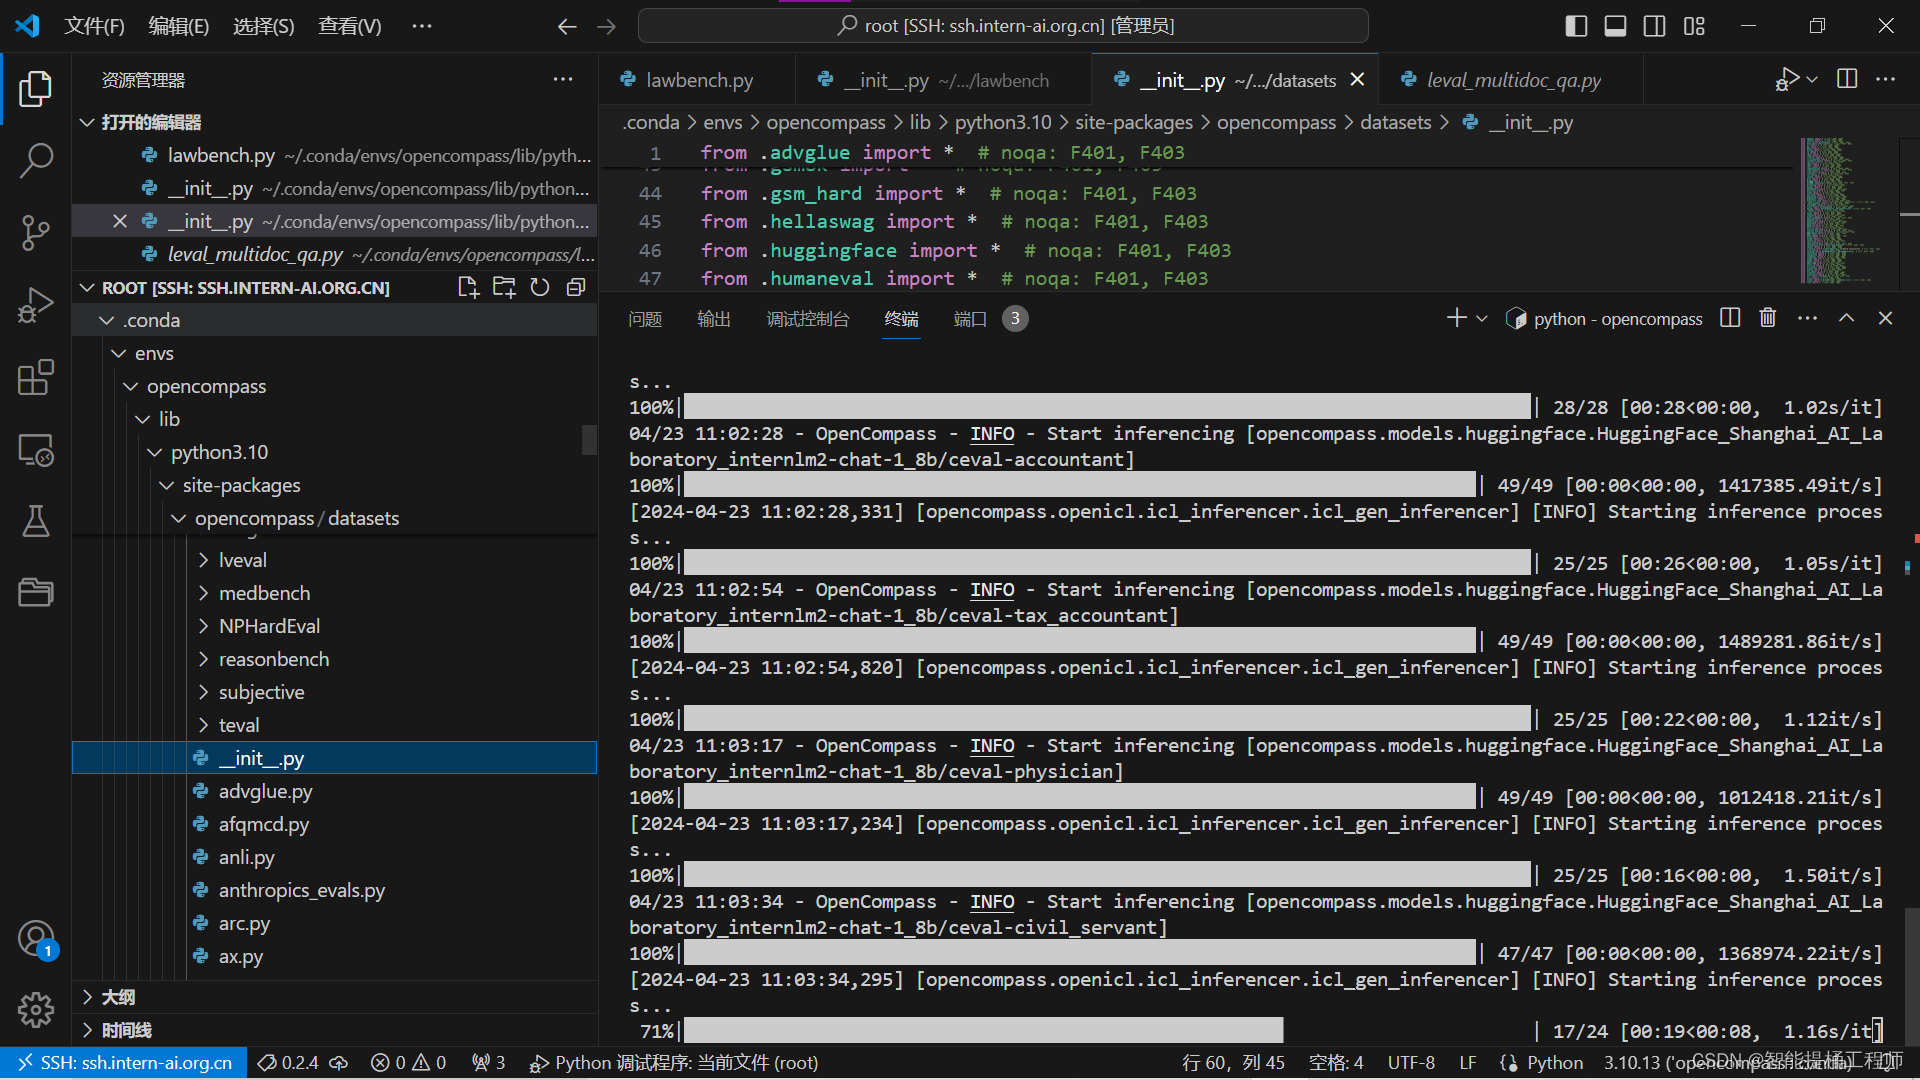This screenshot has height=1080, width=1920.
Task: Switch to lawbench.py editor tab
Action: pyautogui.click(x=699, y=80)
